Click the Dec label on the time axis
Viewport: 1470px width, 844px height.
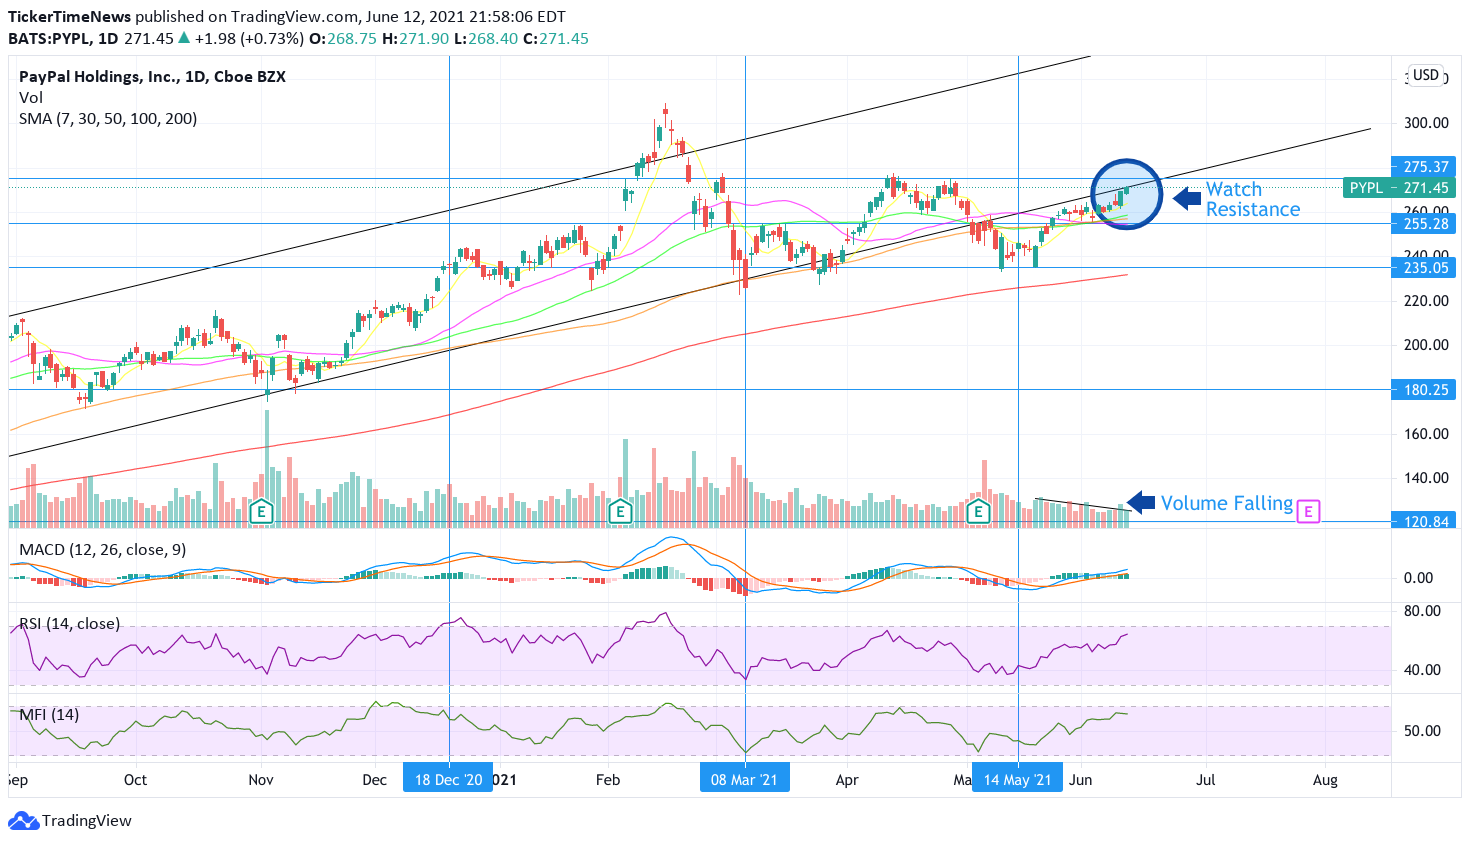pos(374,780)
